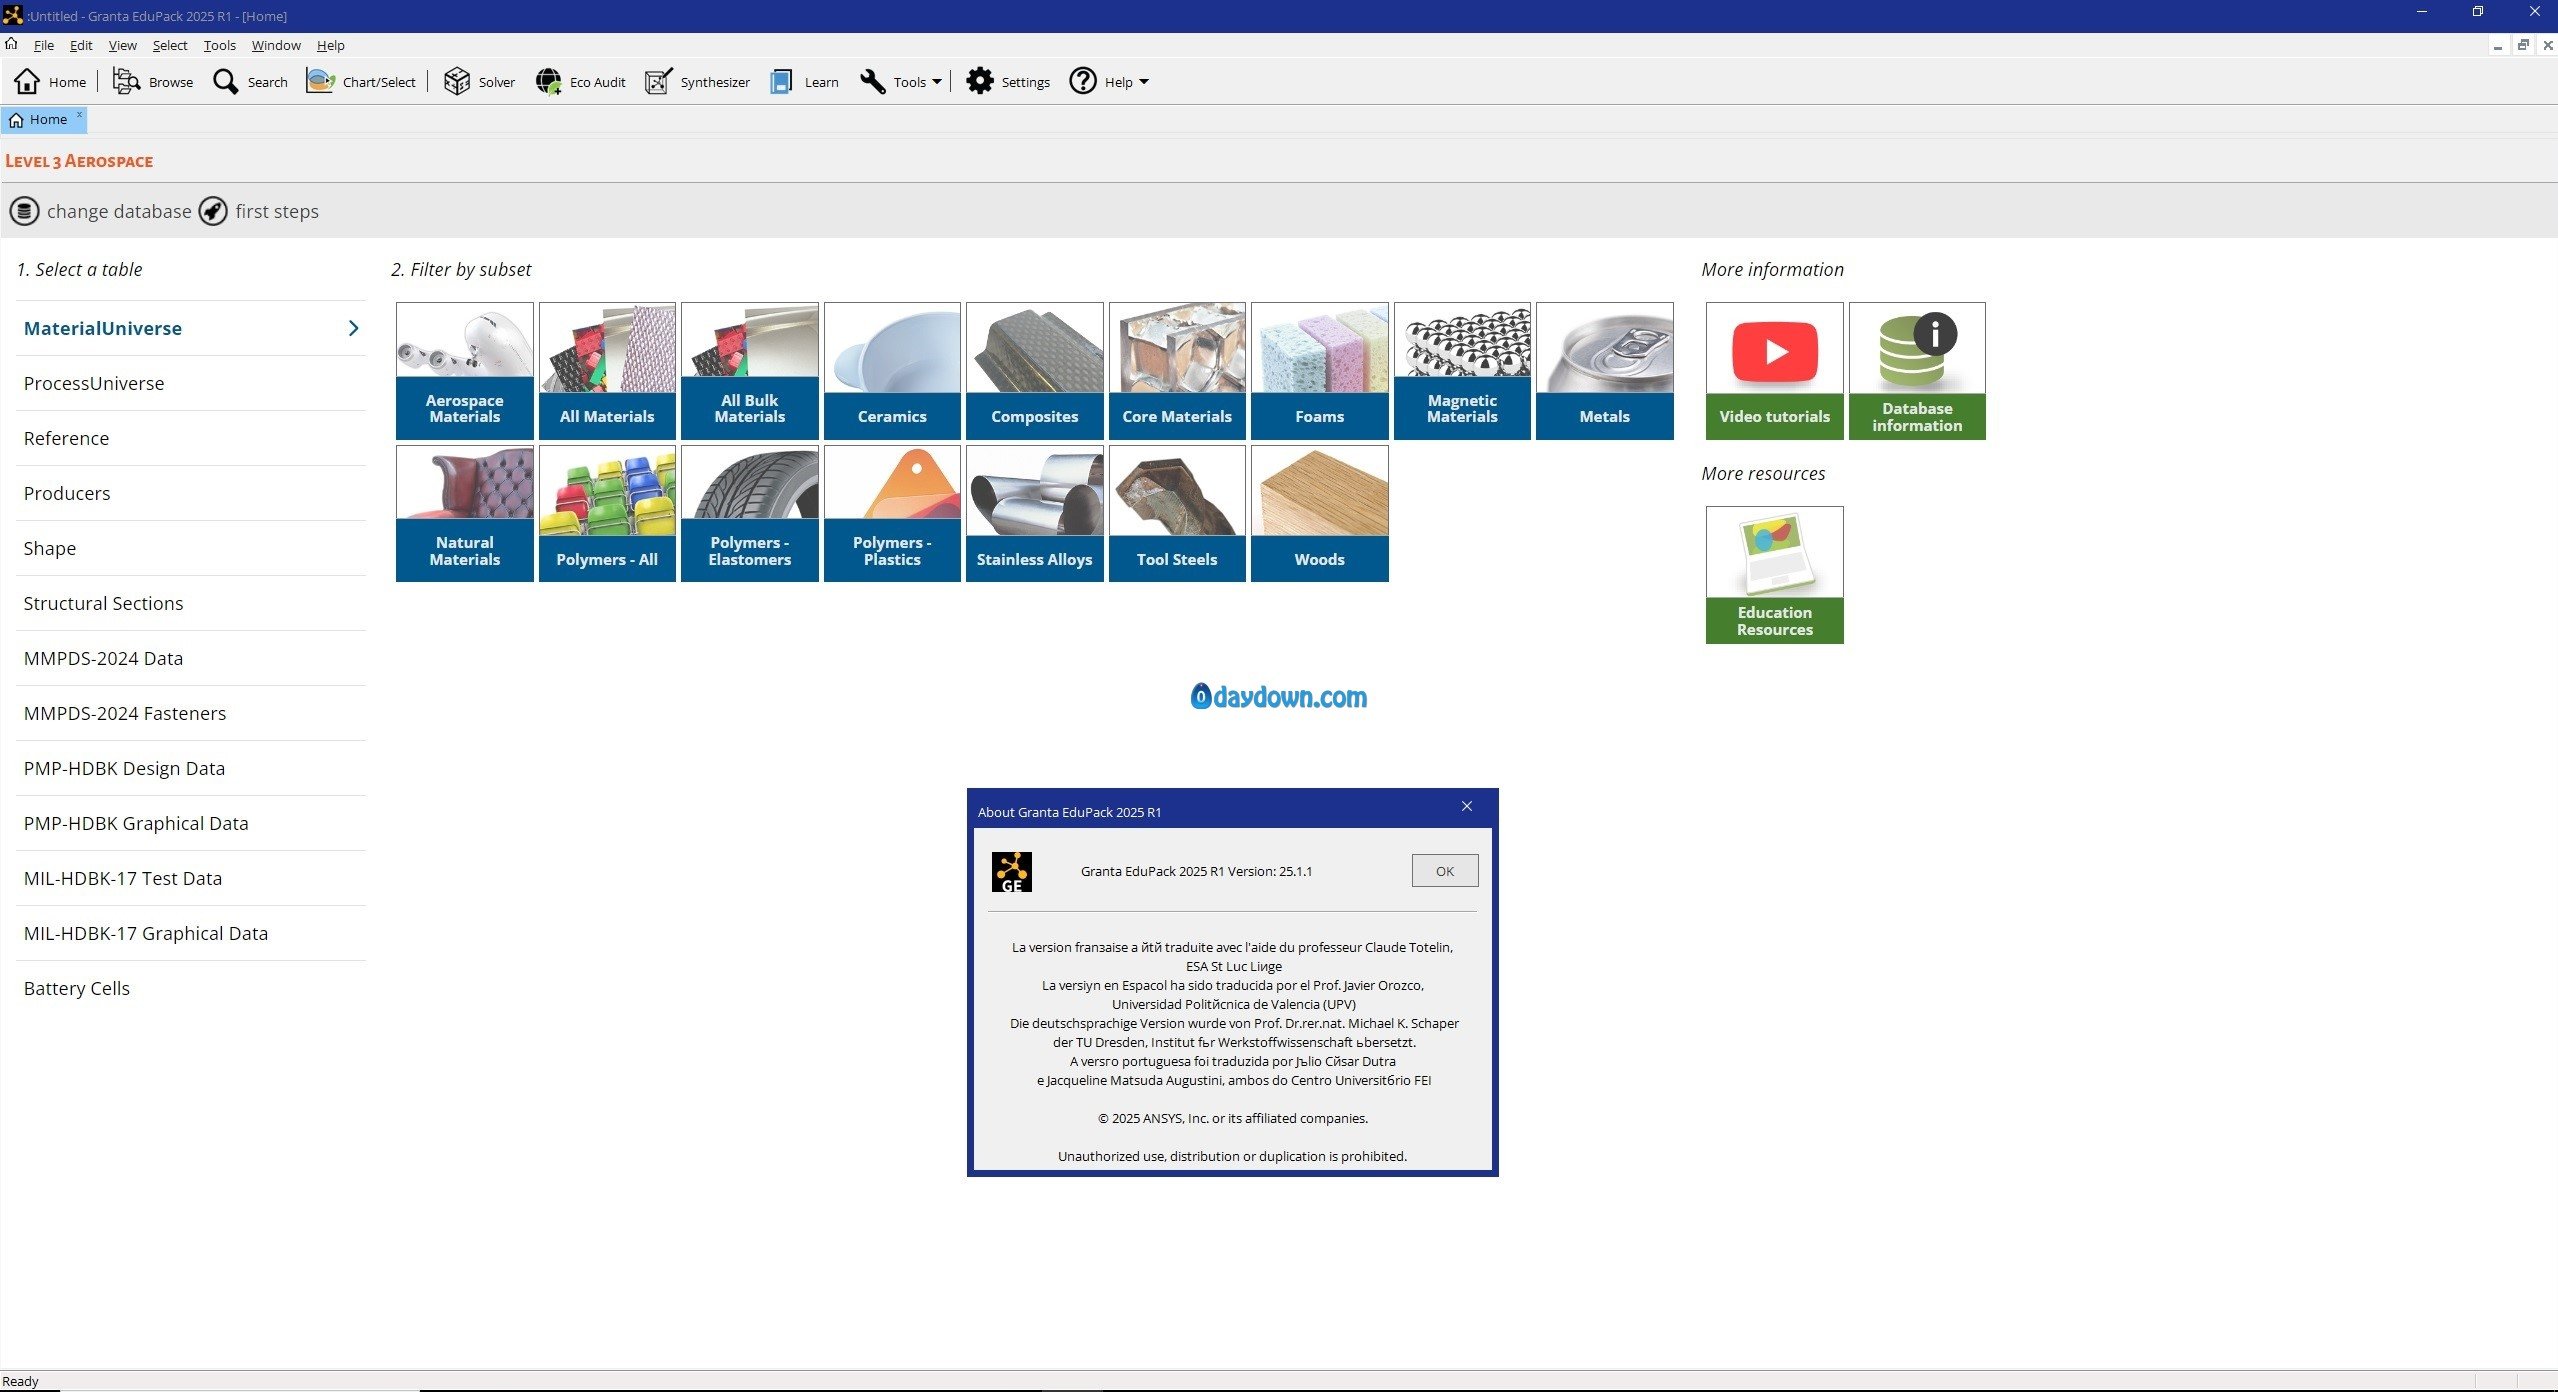
Task: Select the Reference table
Action: (191, 438)
